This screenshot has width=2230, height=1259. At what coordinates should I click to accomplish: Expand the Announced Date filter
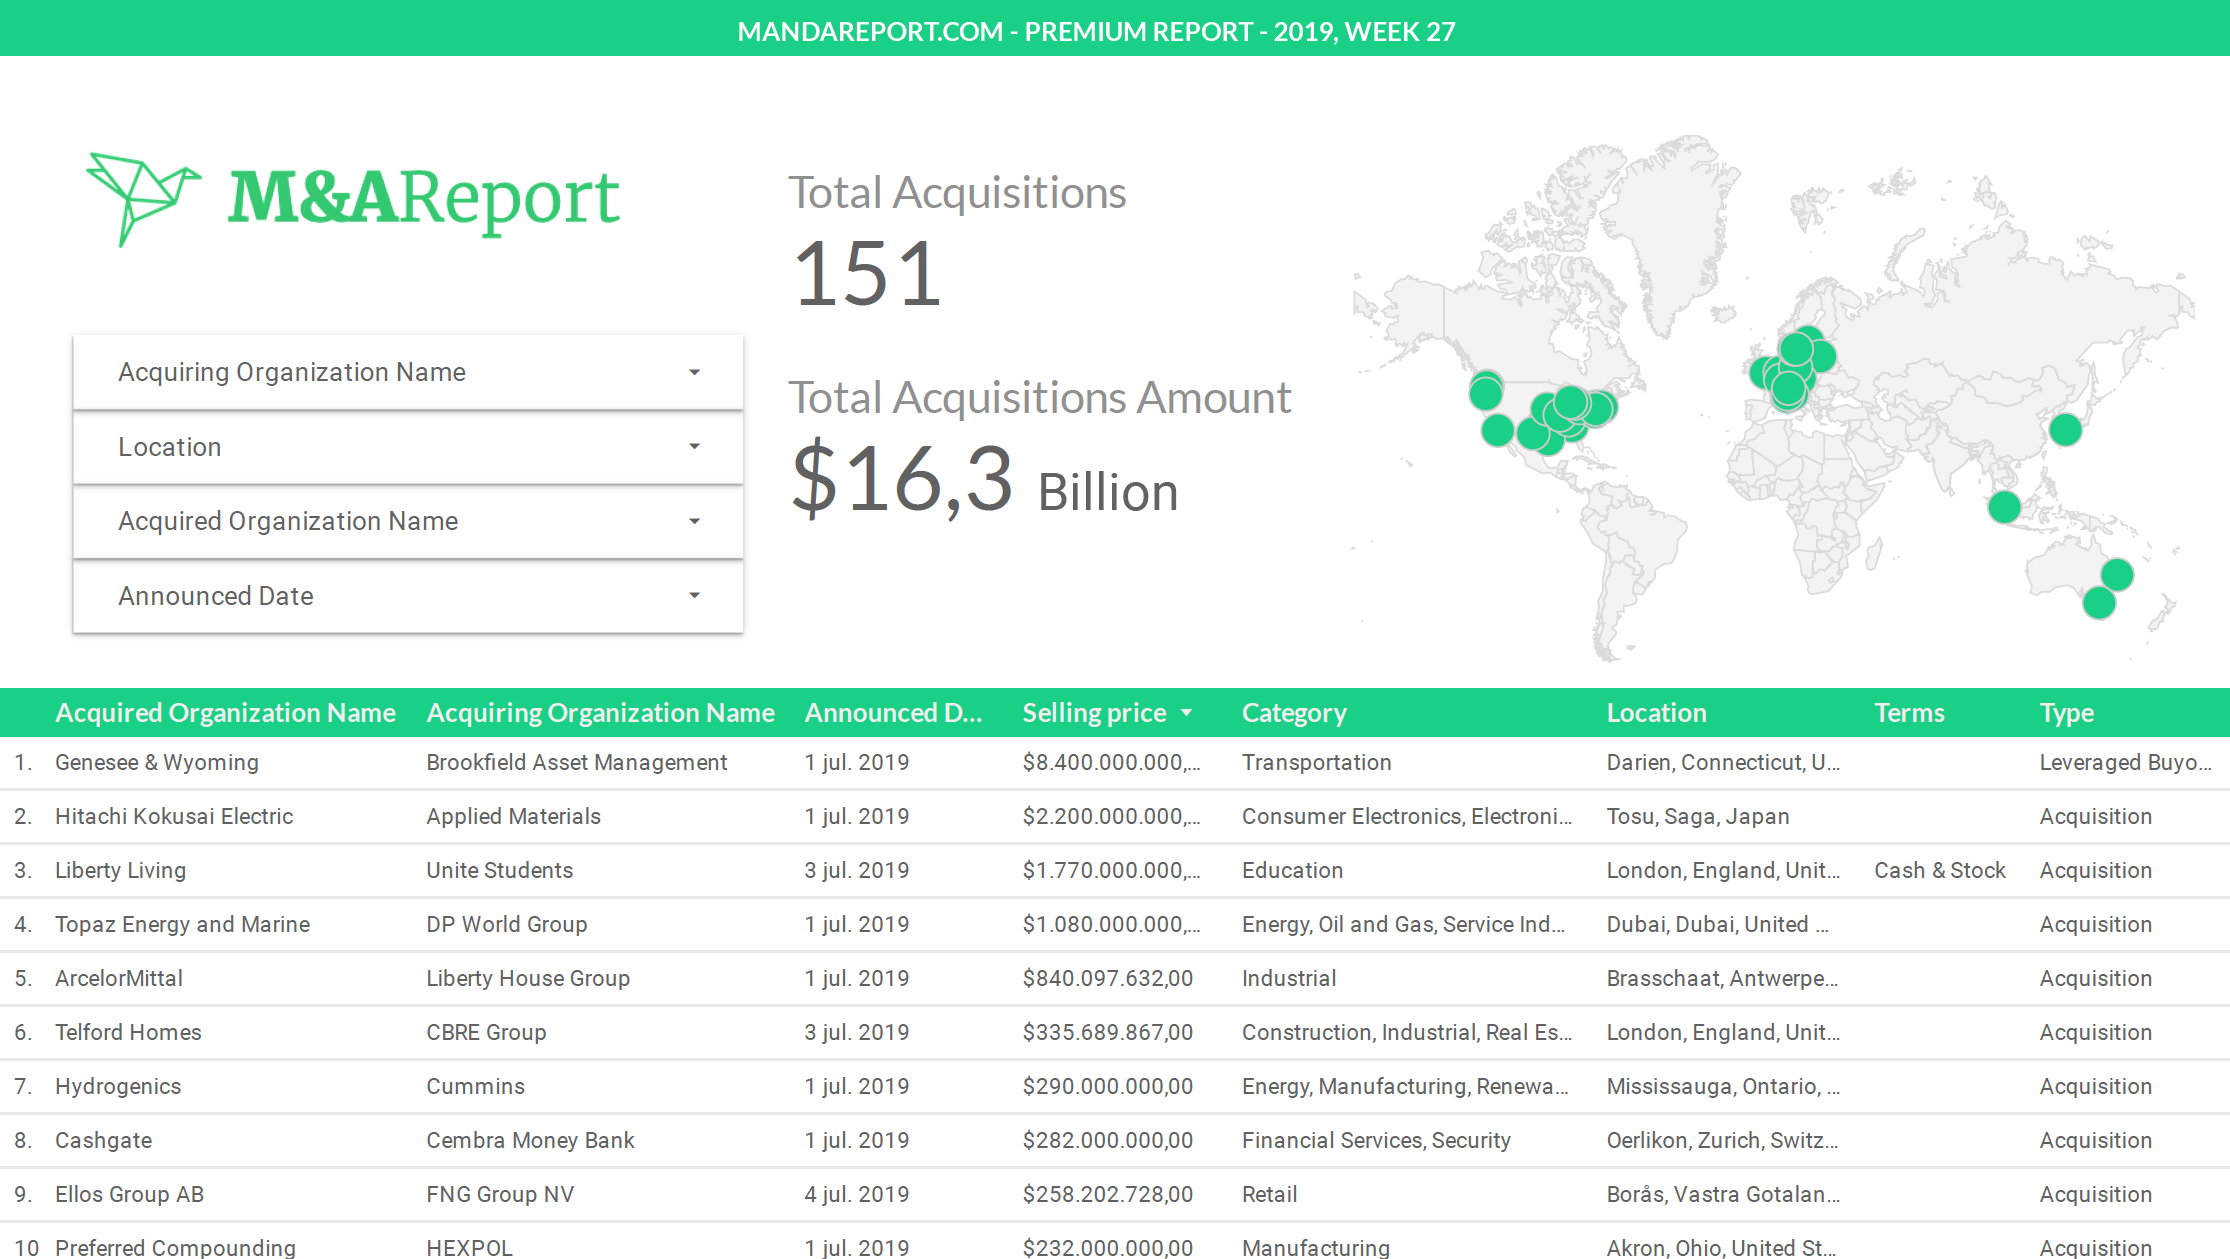(x=407, y=596)
